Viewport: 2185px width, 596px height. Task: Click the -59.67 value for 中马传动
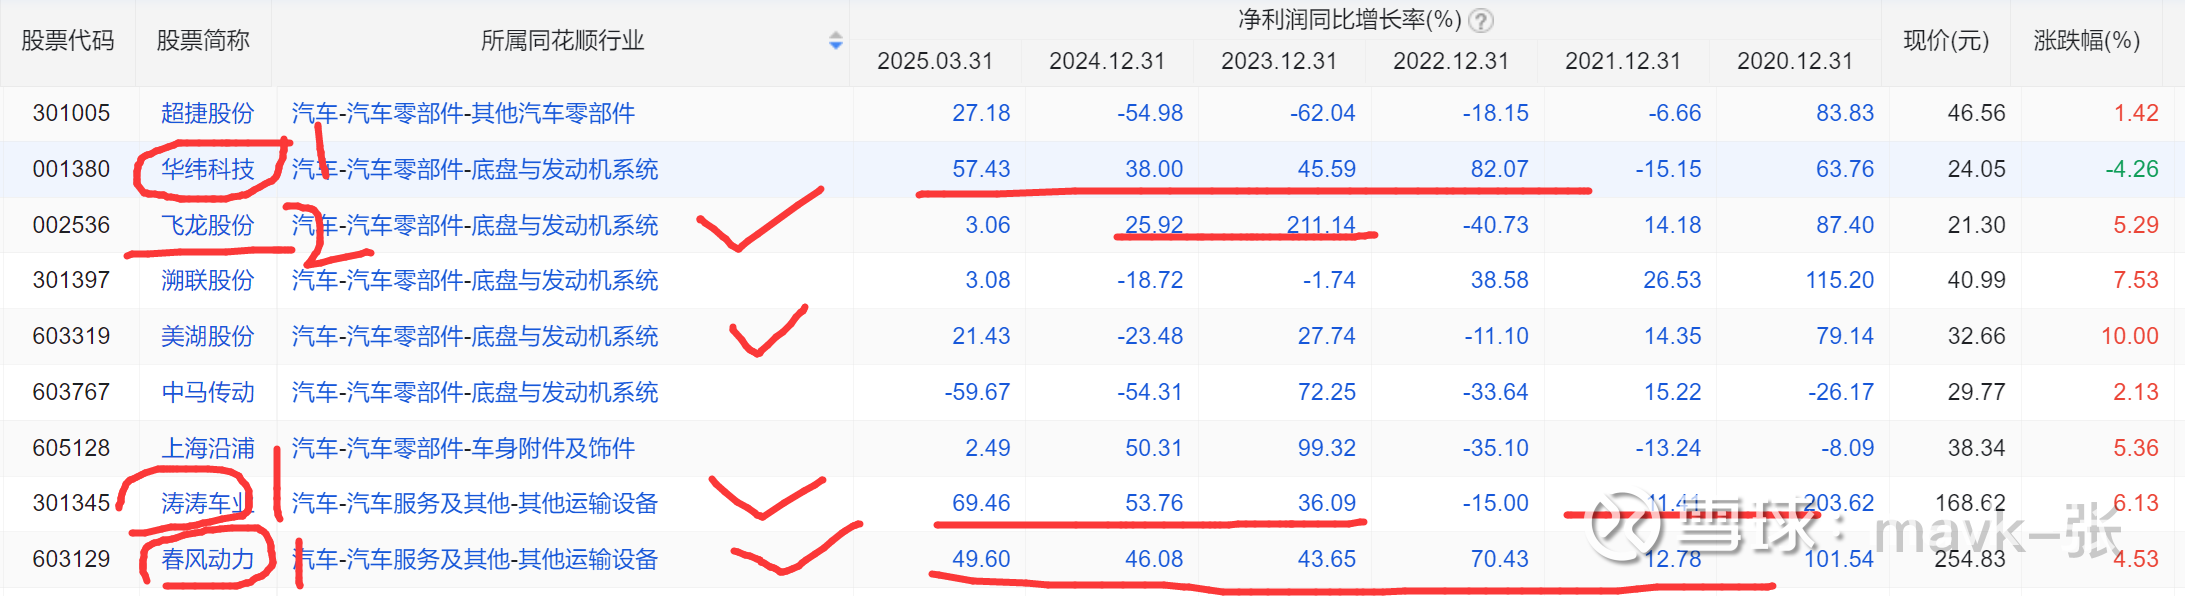tap(977, 392)
